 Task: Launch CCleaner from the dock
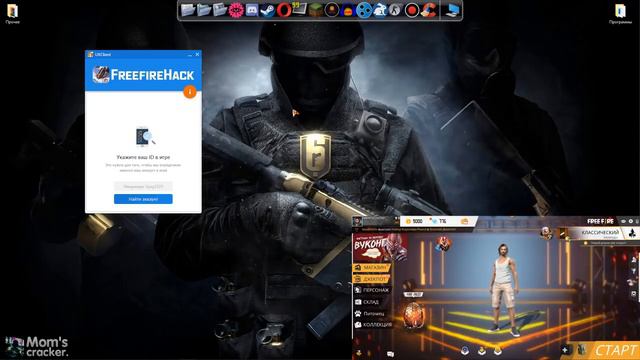click(x=429, y=10)
